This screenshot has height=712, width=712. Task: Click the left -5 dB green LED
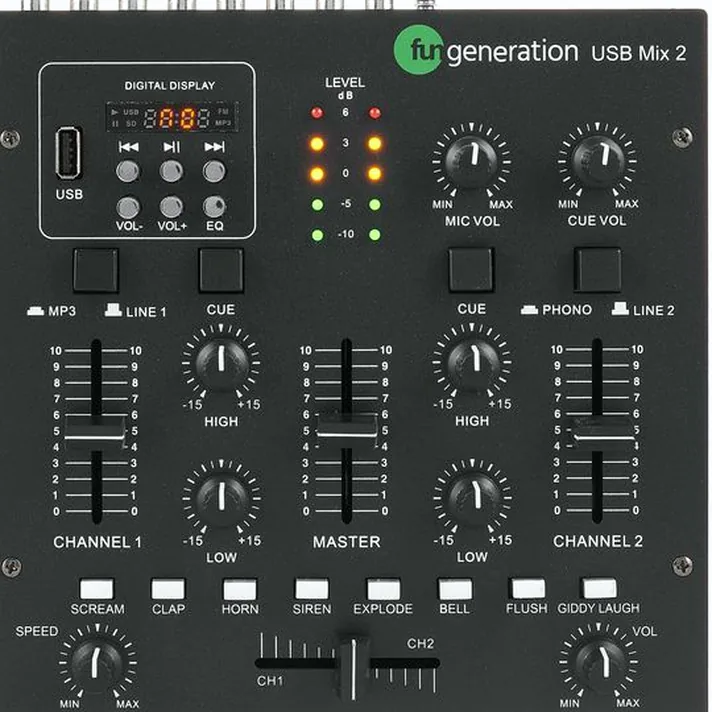317,204
